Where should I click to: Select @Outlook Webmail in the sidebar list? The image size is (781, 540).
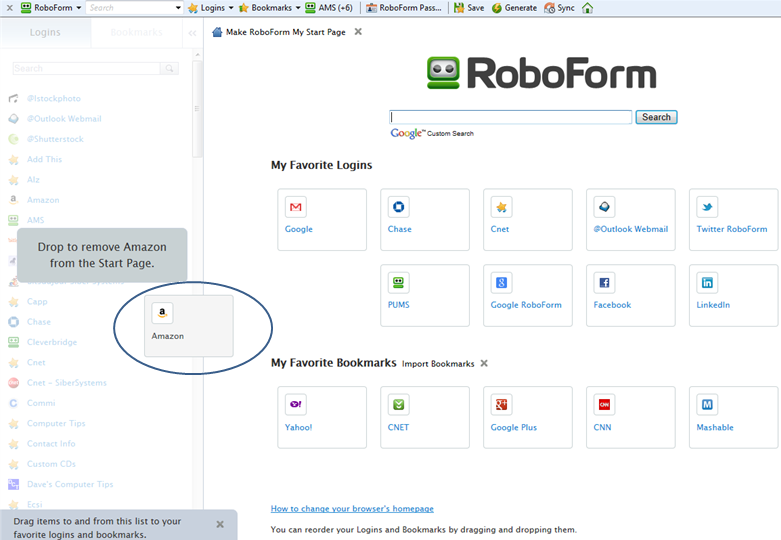(x=64, y=119)
